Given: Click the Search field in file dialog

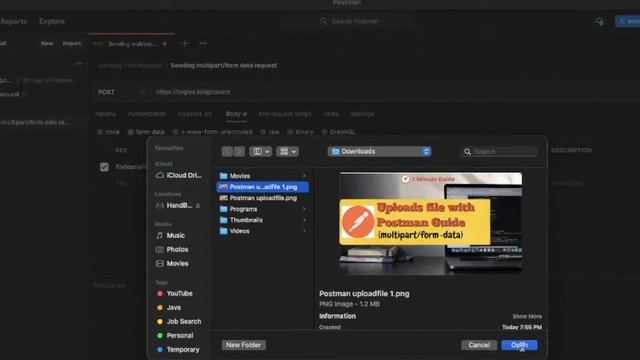Looking at the screenshot, I should pyautogui.click(x=499, y=151).
